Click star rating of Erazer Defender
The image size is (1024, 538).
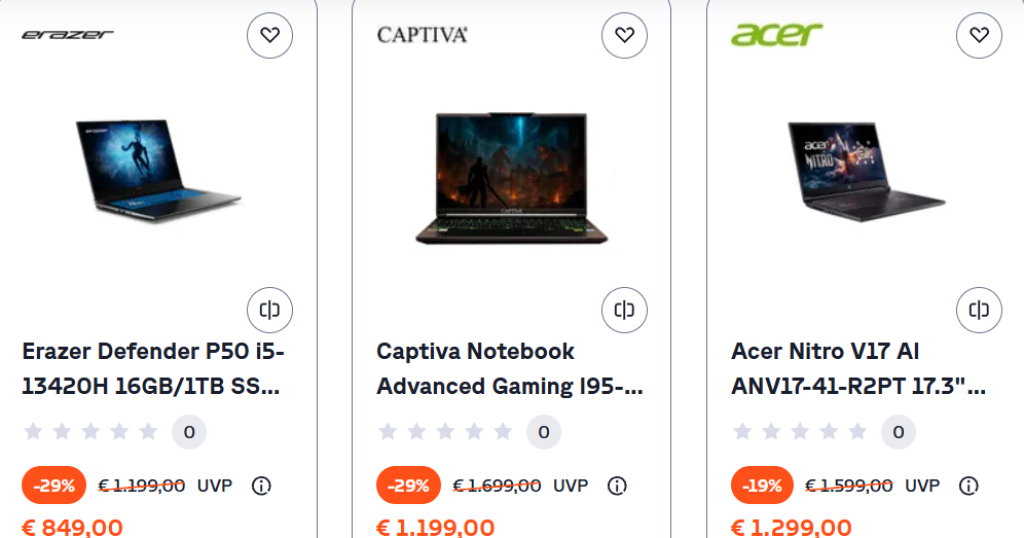91,432
